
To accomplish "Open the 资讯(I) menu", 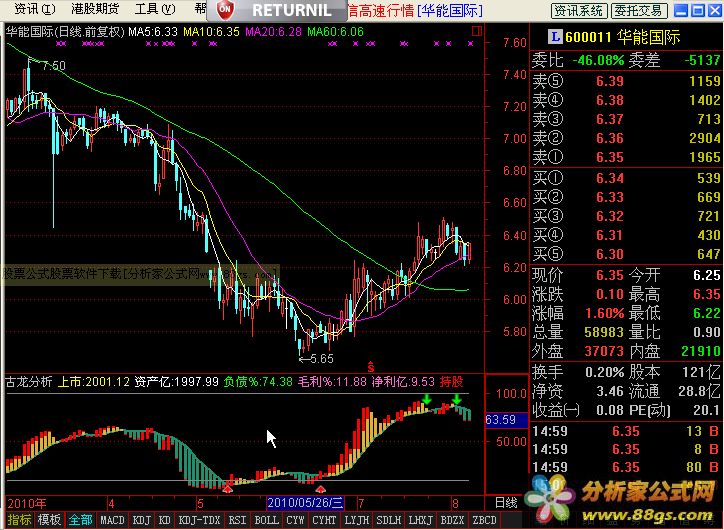I will coord(34,9).
